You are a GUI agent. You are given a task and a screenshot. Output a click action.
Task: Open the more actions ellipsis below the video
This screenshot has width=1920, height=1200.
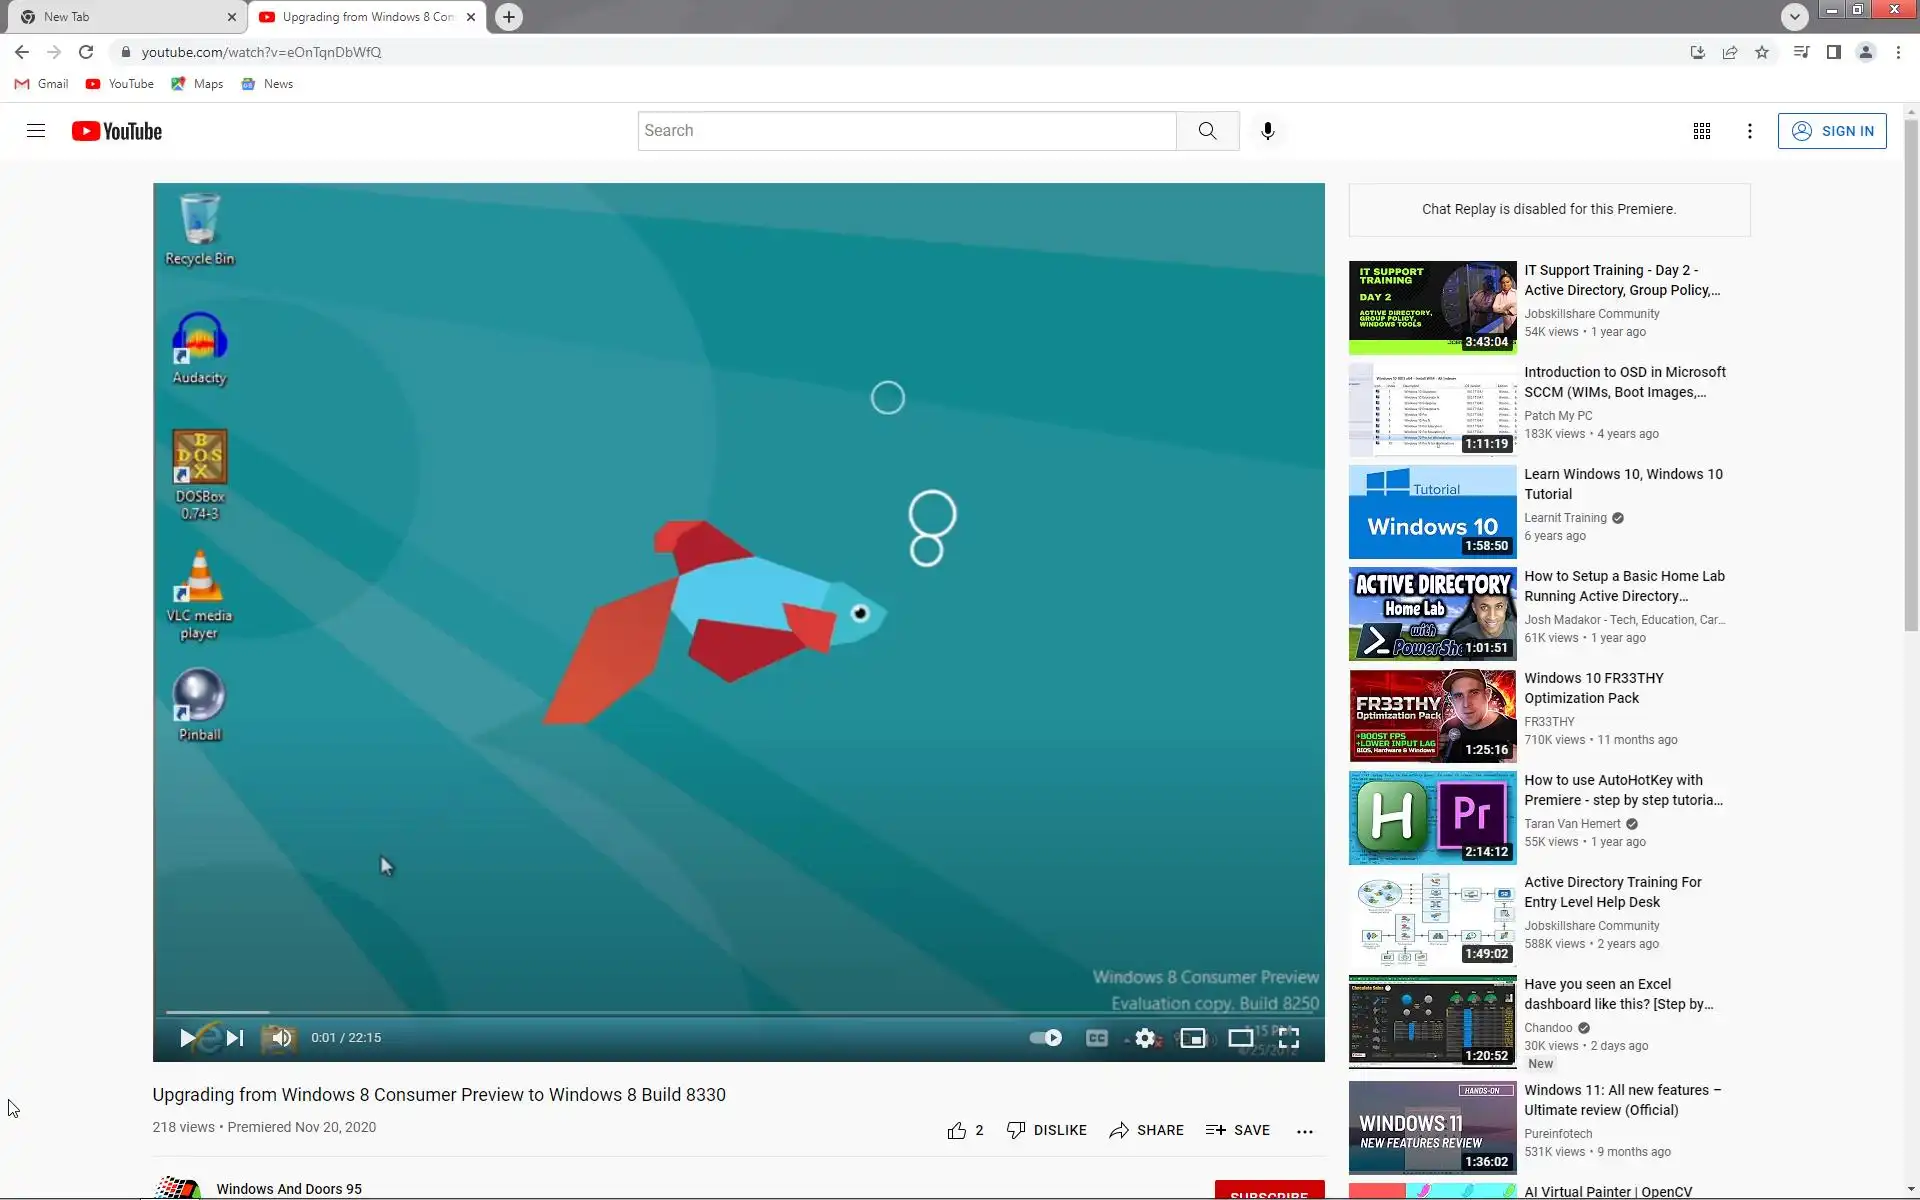point(1304,1131)
